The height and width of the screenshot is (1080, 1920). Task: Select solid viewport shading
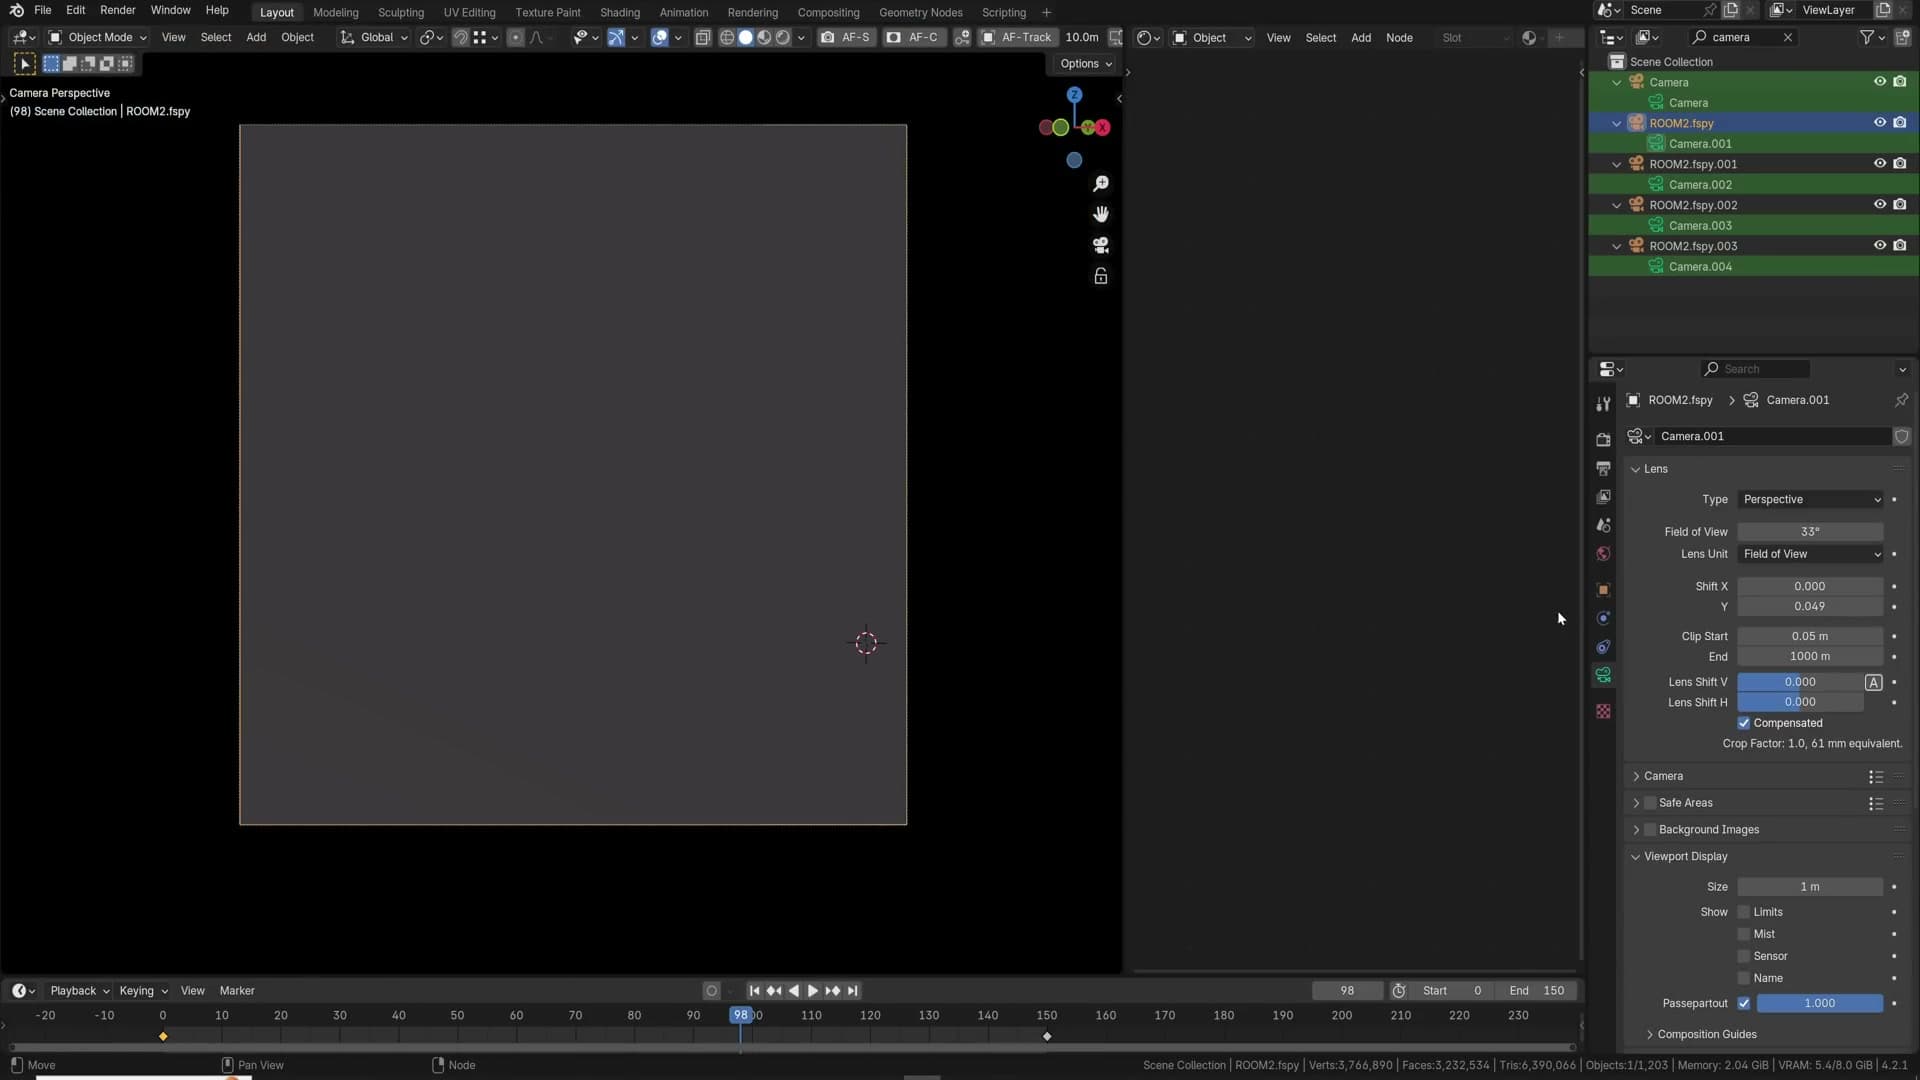click(746, 37)
